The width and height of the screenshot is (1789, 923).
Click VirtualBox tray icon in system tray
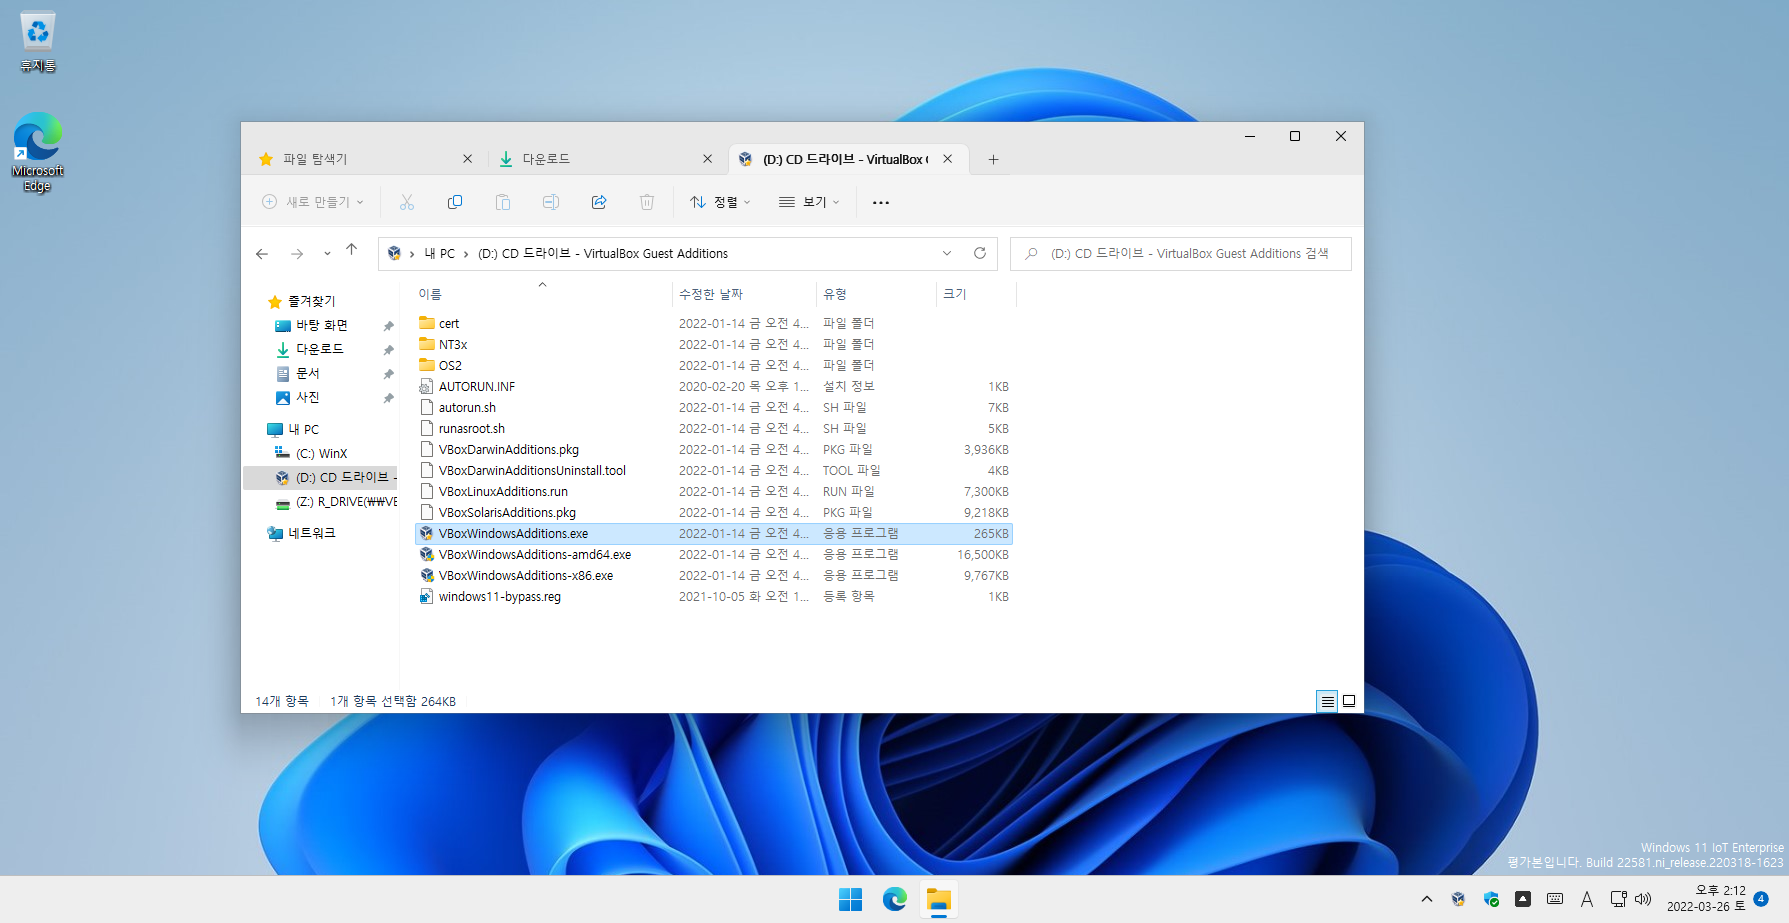[x=1459, y=899]
